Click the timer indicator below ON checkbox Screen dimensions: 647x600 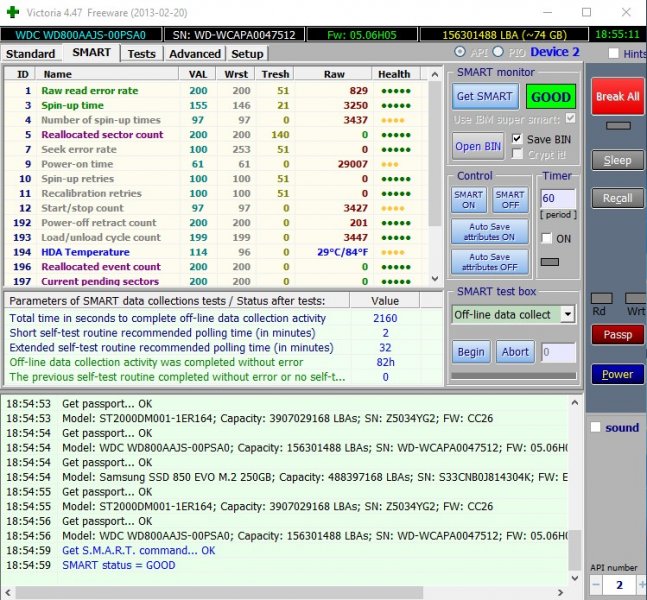pyautogui.click(x=550, y=262)
